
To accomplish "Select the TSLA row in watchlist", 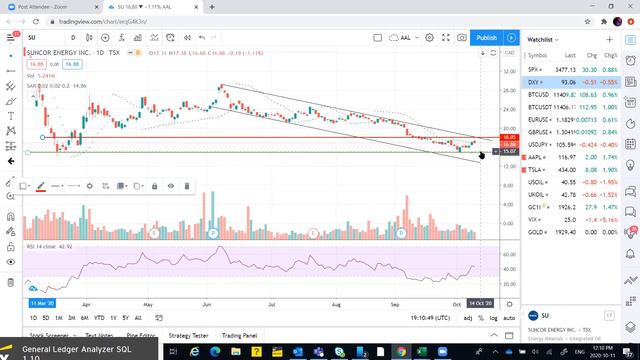I will [571, 170].
